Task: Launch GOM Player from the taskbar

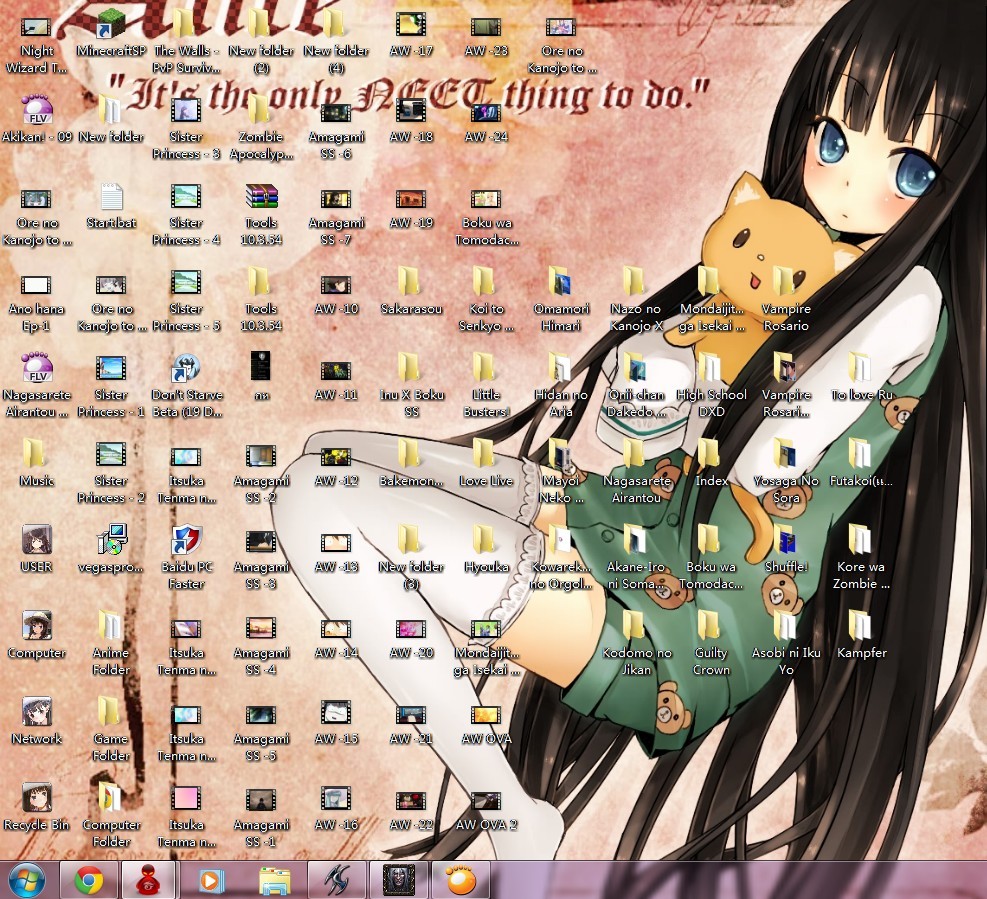Action: pos(461,881)
